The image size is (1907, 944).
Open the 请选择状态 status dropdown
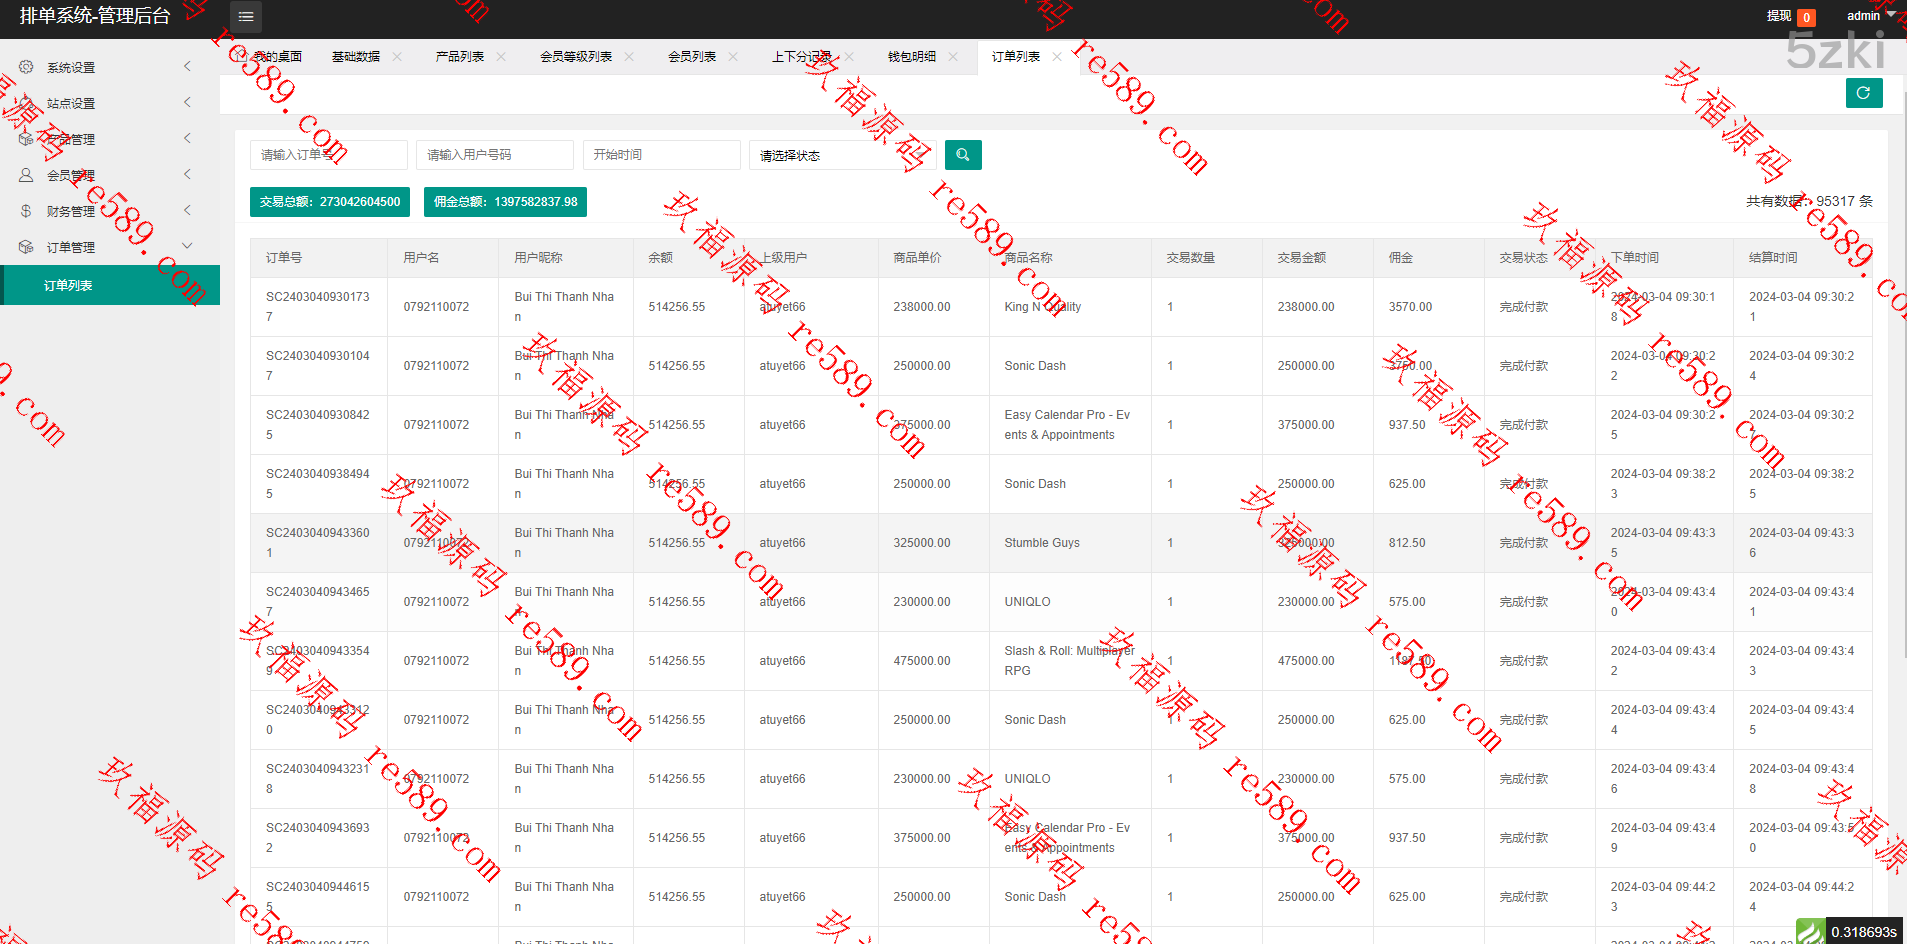[842, 155]
